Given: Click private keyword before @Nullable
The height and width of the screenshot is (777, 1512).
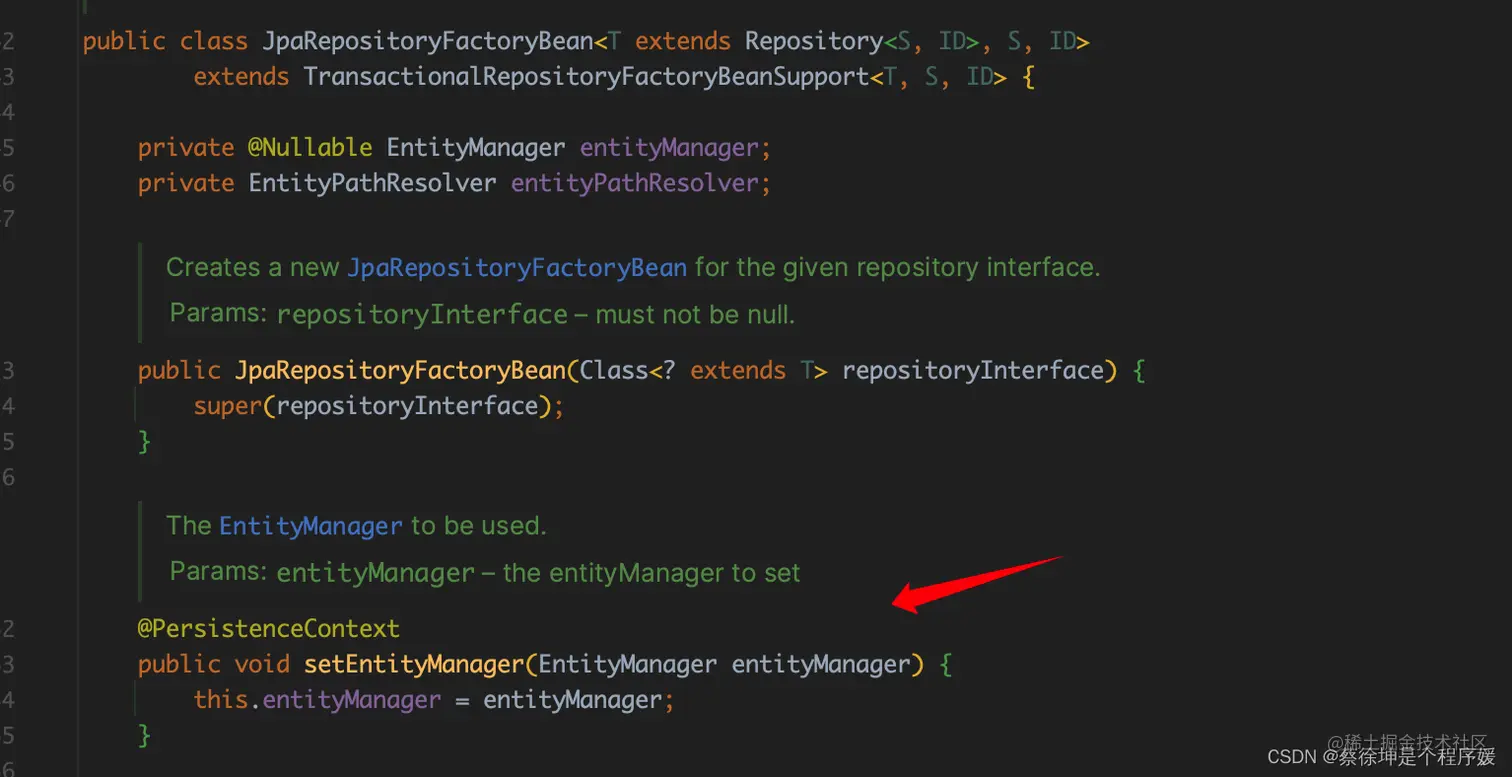Looking at the screenshot, I should click(x=186, y=148).
